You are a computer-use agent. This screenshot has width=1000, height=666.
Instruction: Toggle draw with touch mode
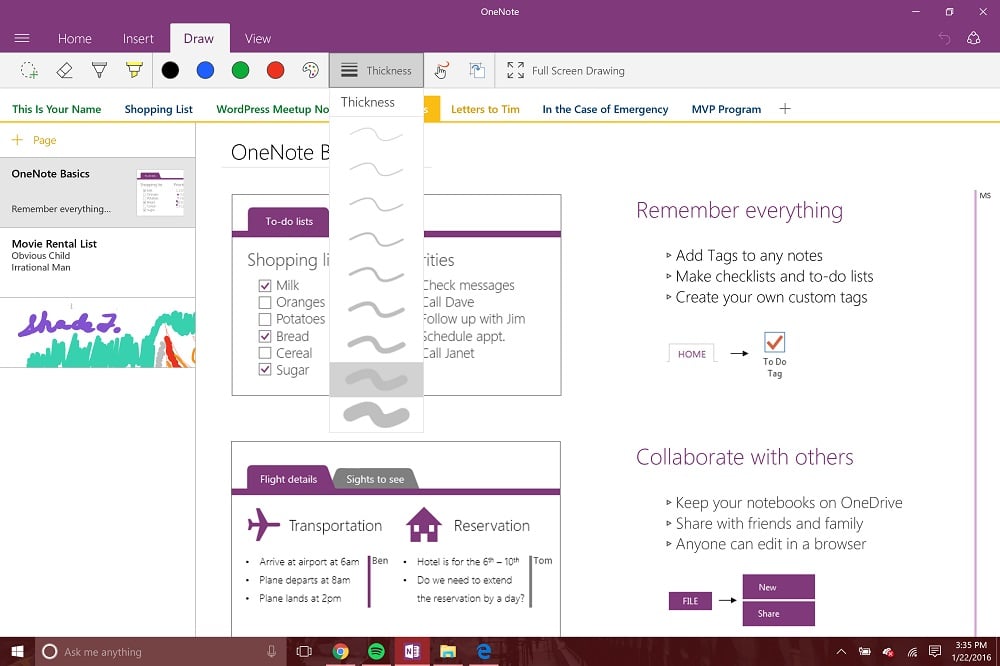tap(441, 70)
